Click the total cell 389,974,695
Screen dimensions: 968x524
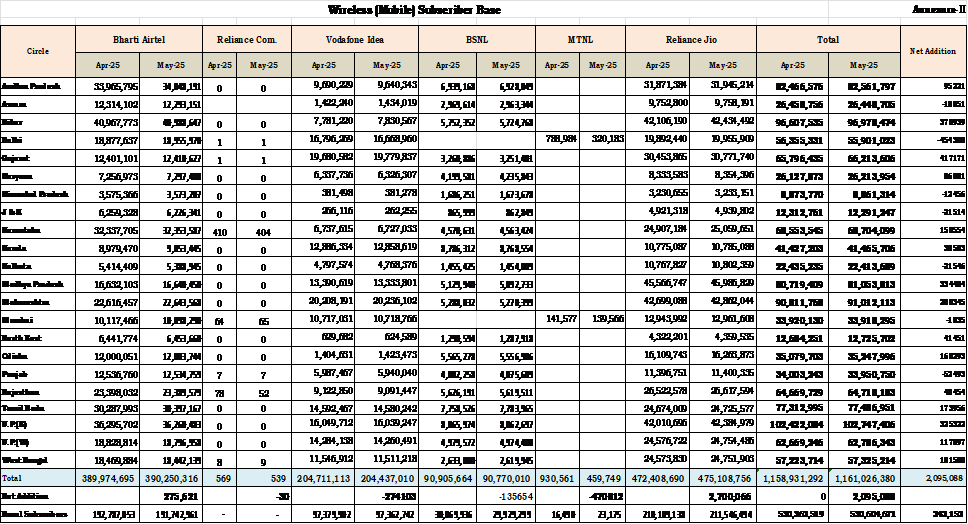coord(107,478)
